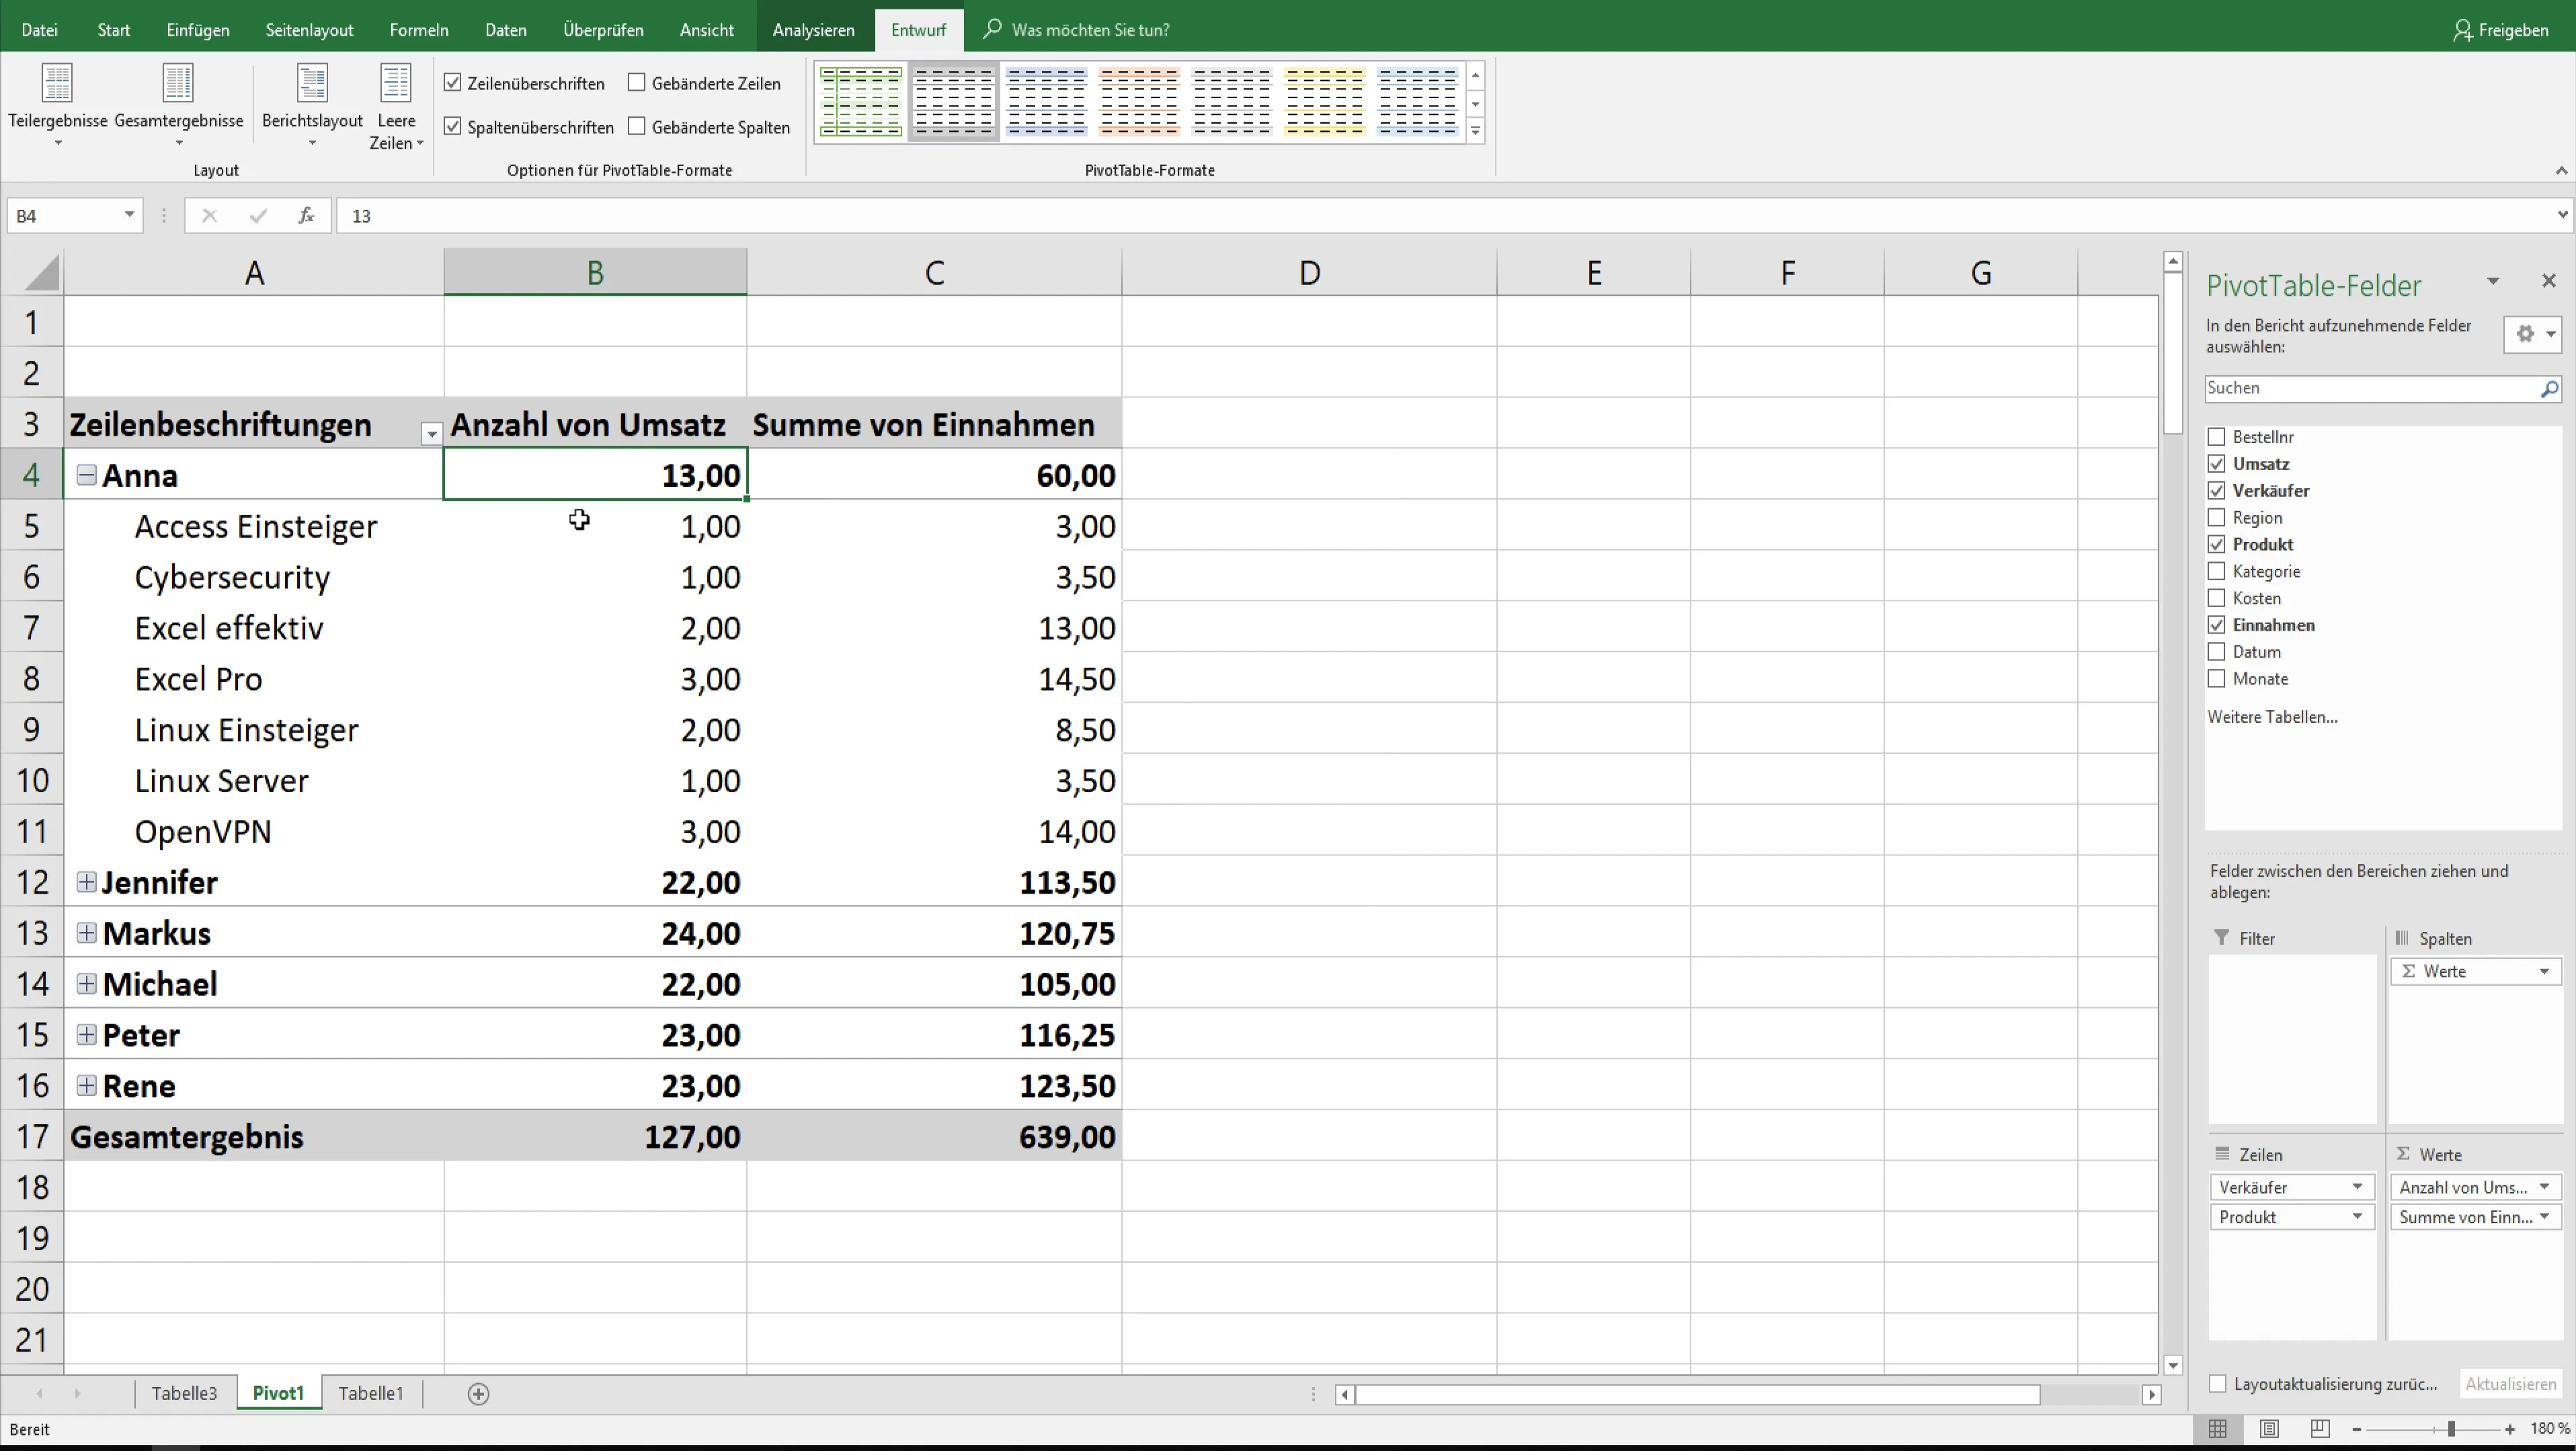Check the Kategorie field checkbox
This screenshot has width=2576, height=1451.
2216,571
